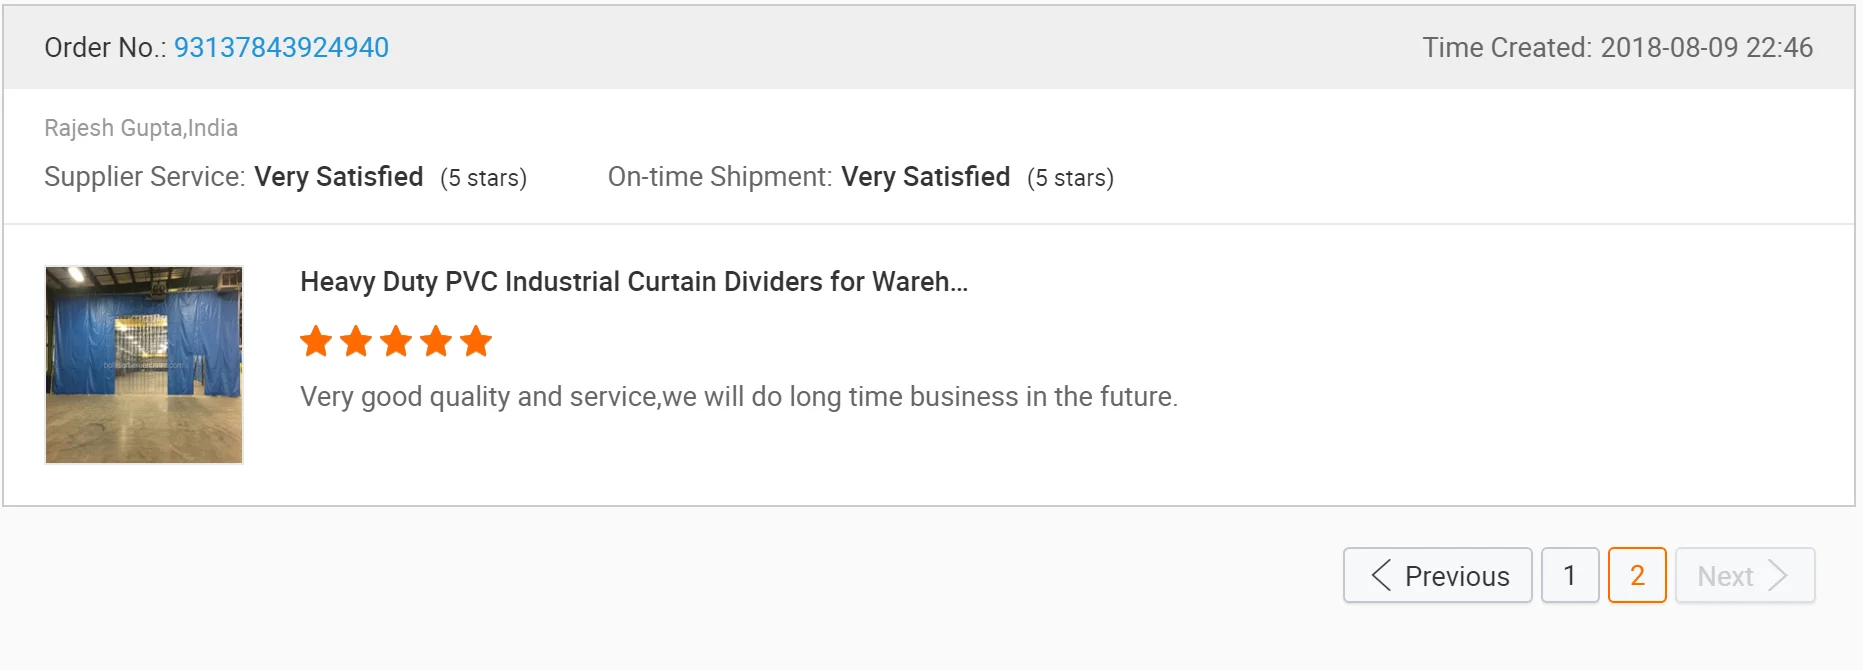Click the Time Created timestamp

1617,47
